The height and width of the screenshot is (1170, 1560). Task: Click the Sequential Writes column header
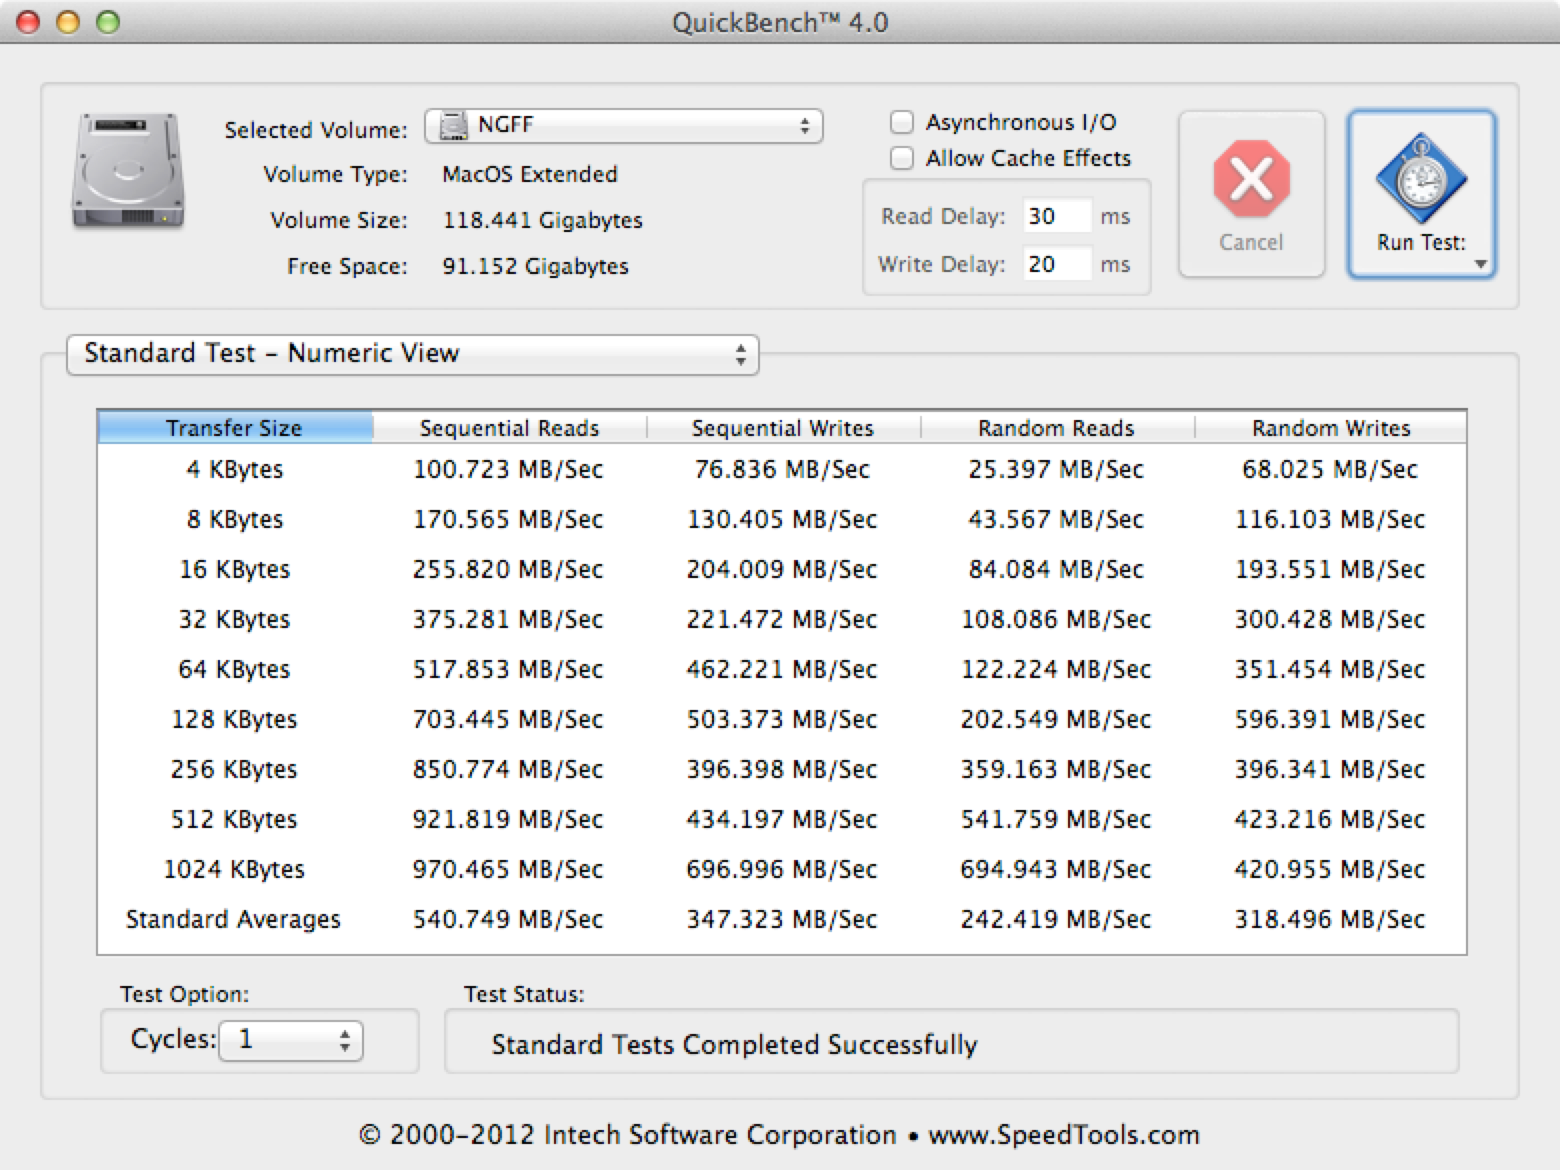(782, 428)
